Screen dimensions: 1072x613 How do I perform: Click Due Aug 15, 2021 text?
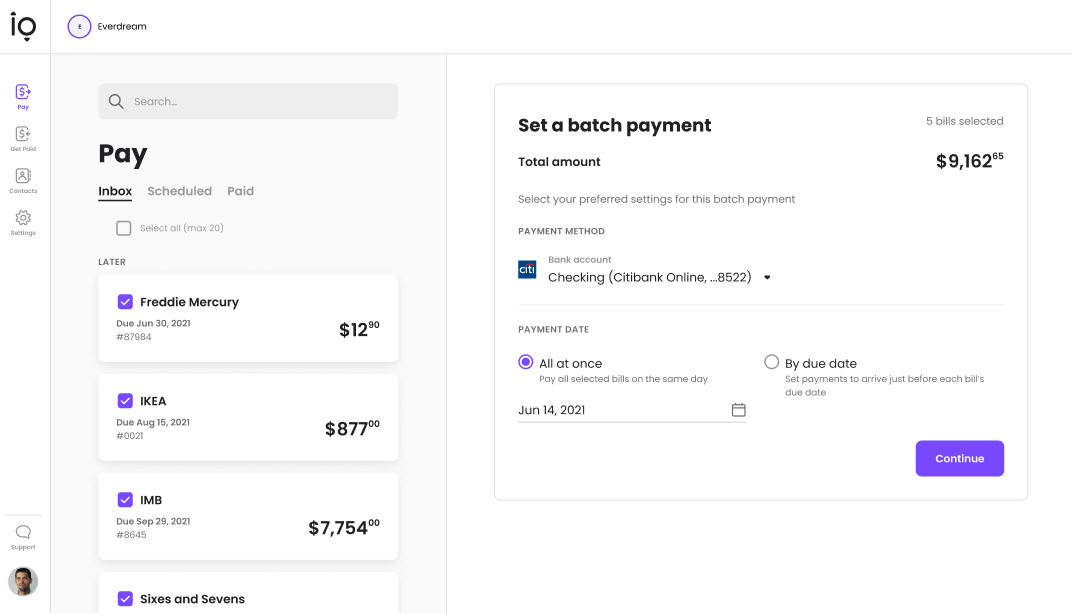pyautogui.click(x=153, y=422)
